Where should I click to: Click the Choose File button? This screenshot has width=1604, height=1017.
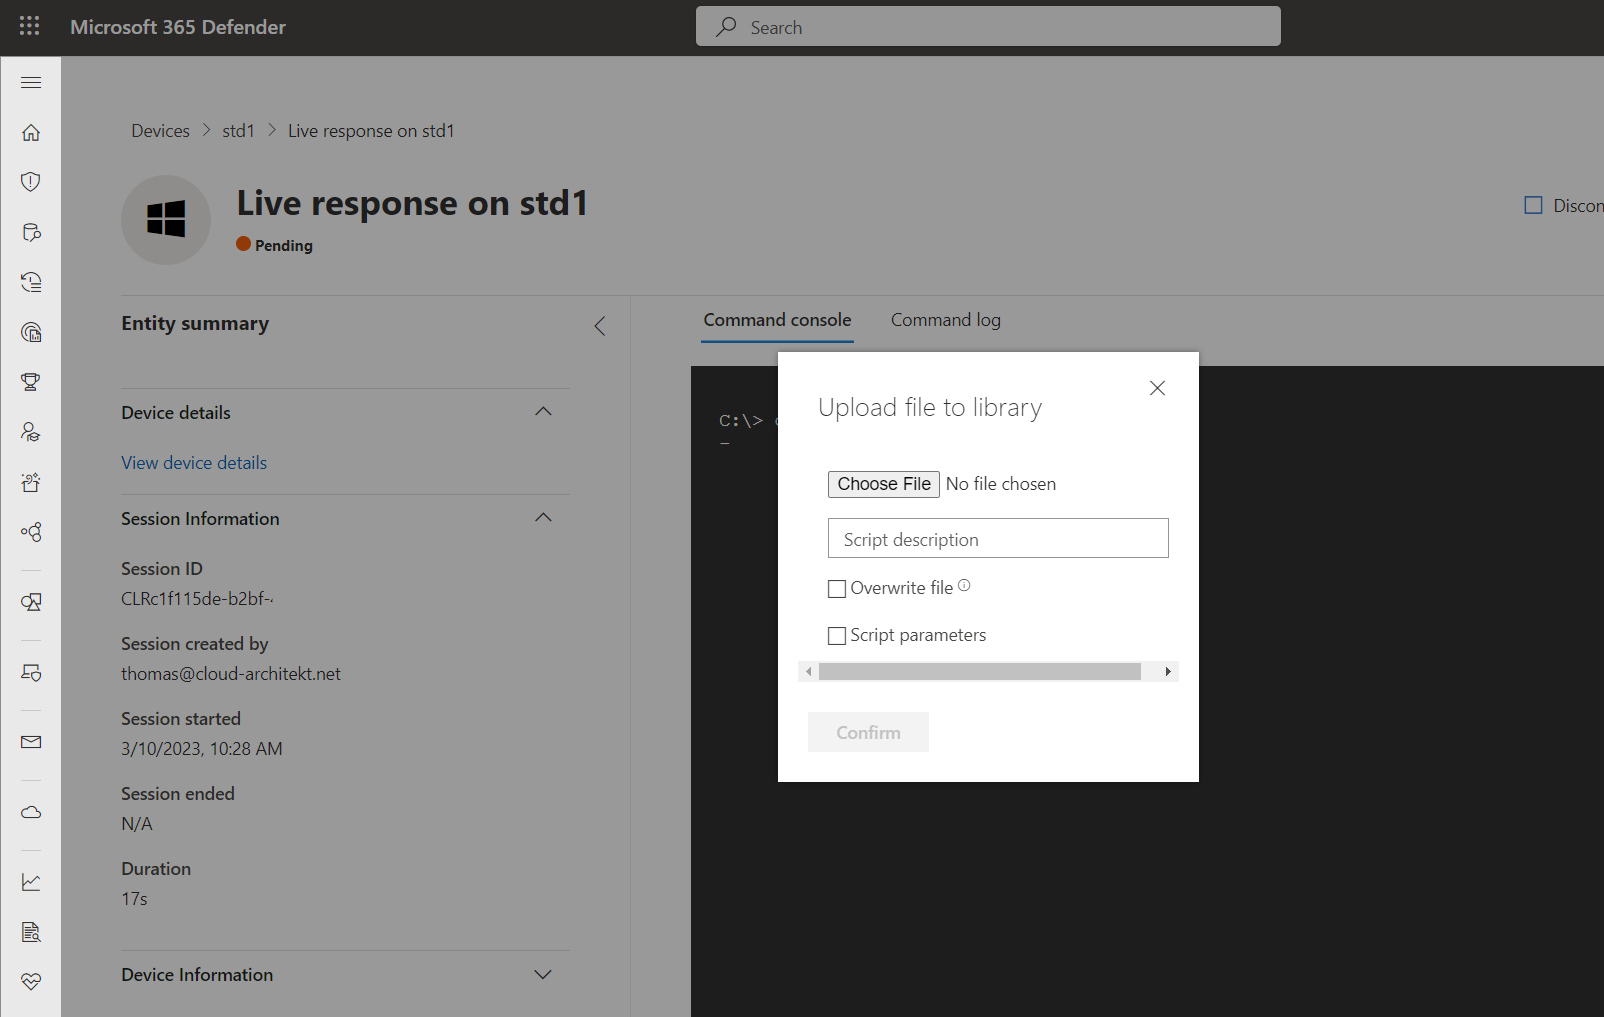click(884, 484)
